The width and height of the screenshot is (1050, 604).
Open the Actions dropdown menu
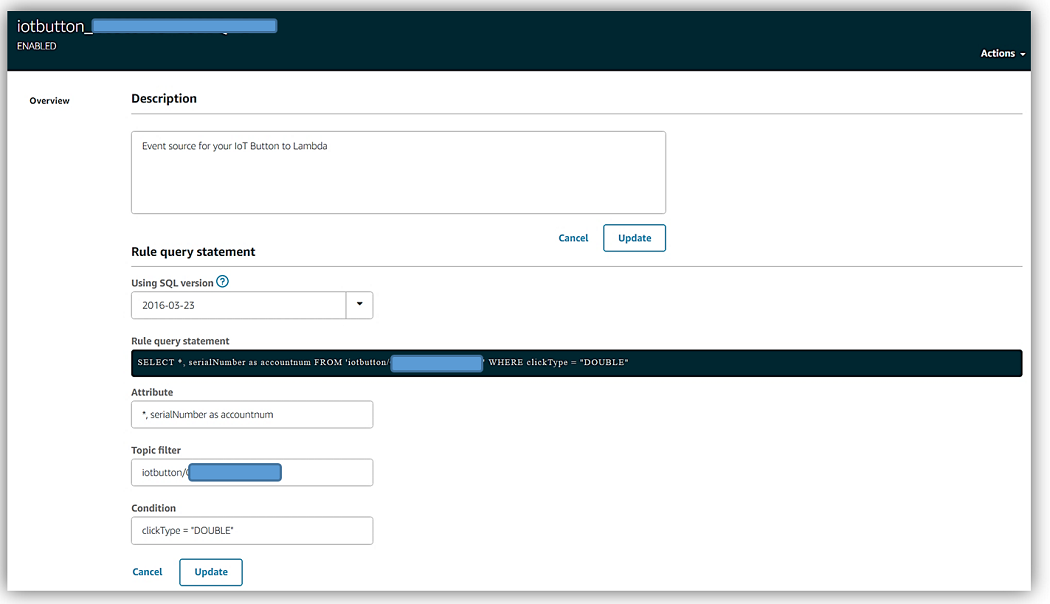(1002, 54)
